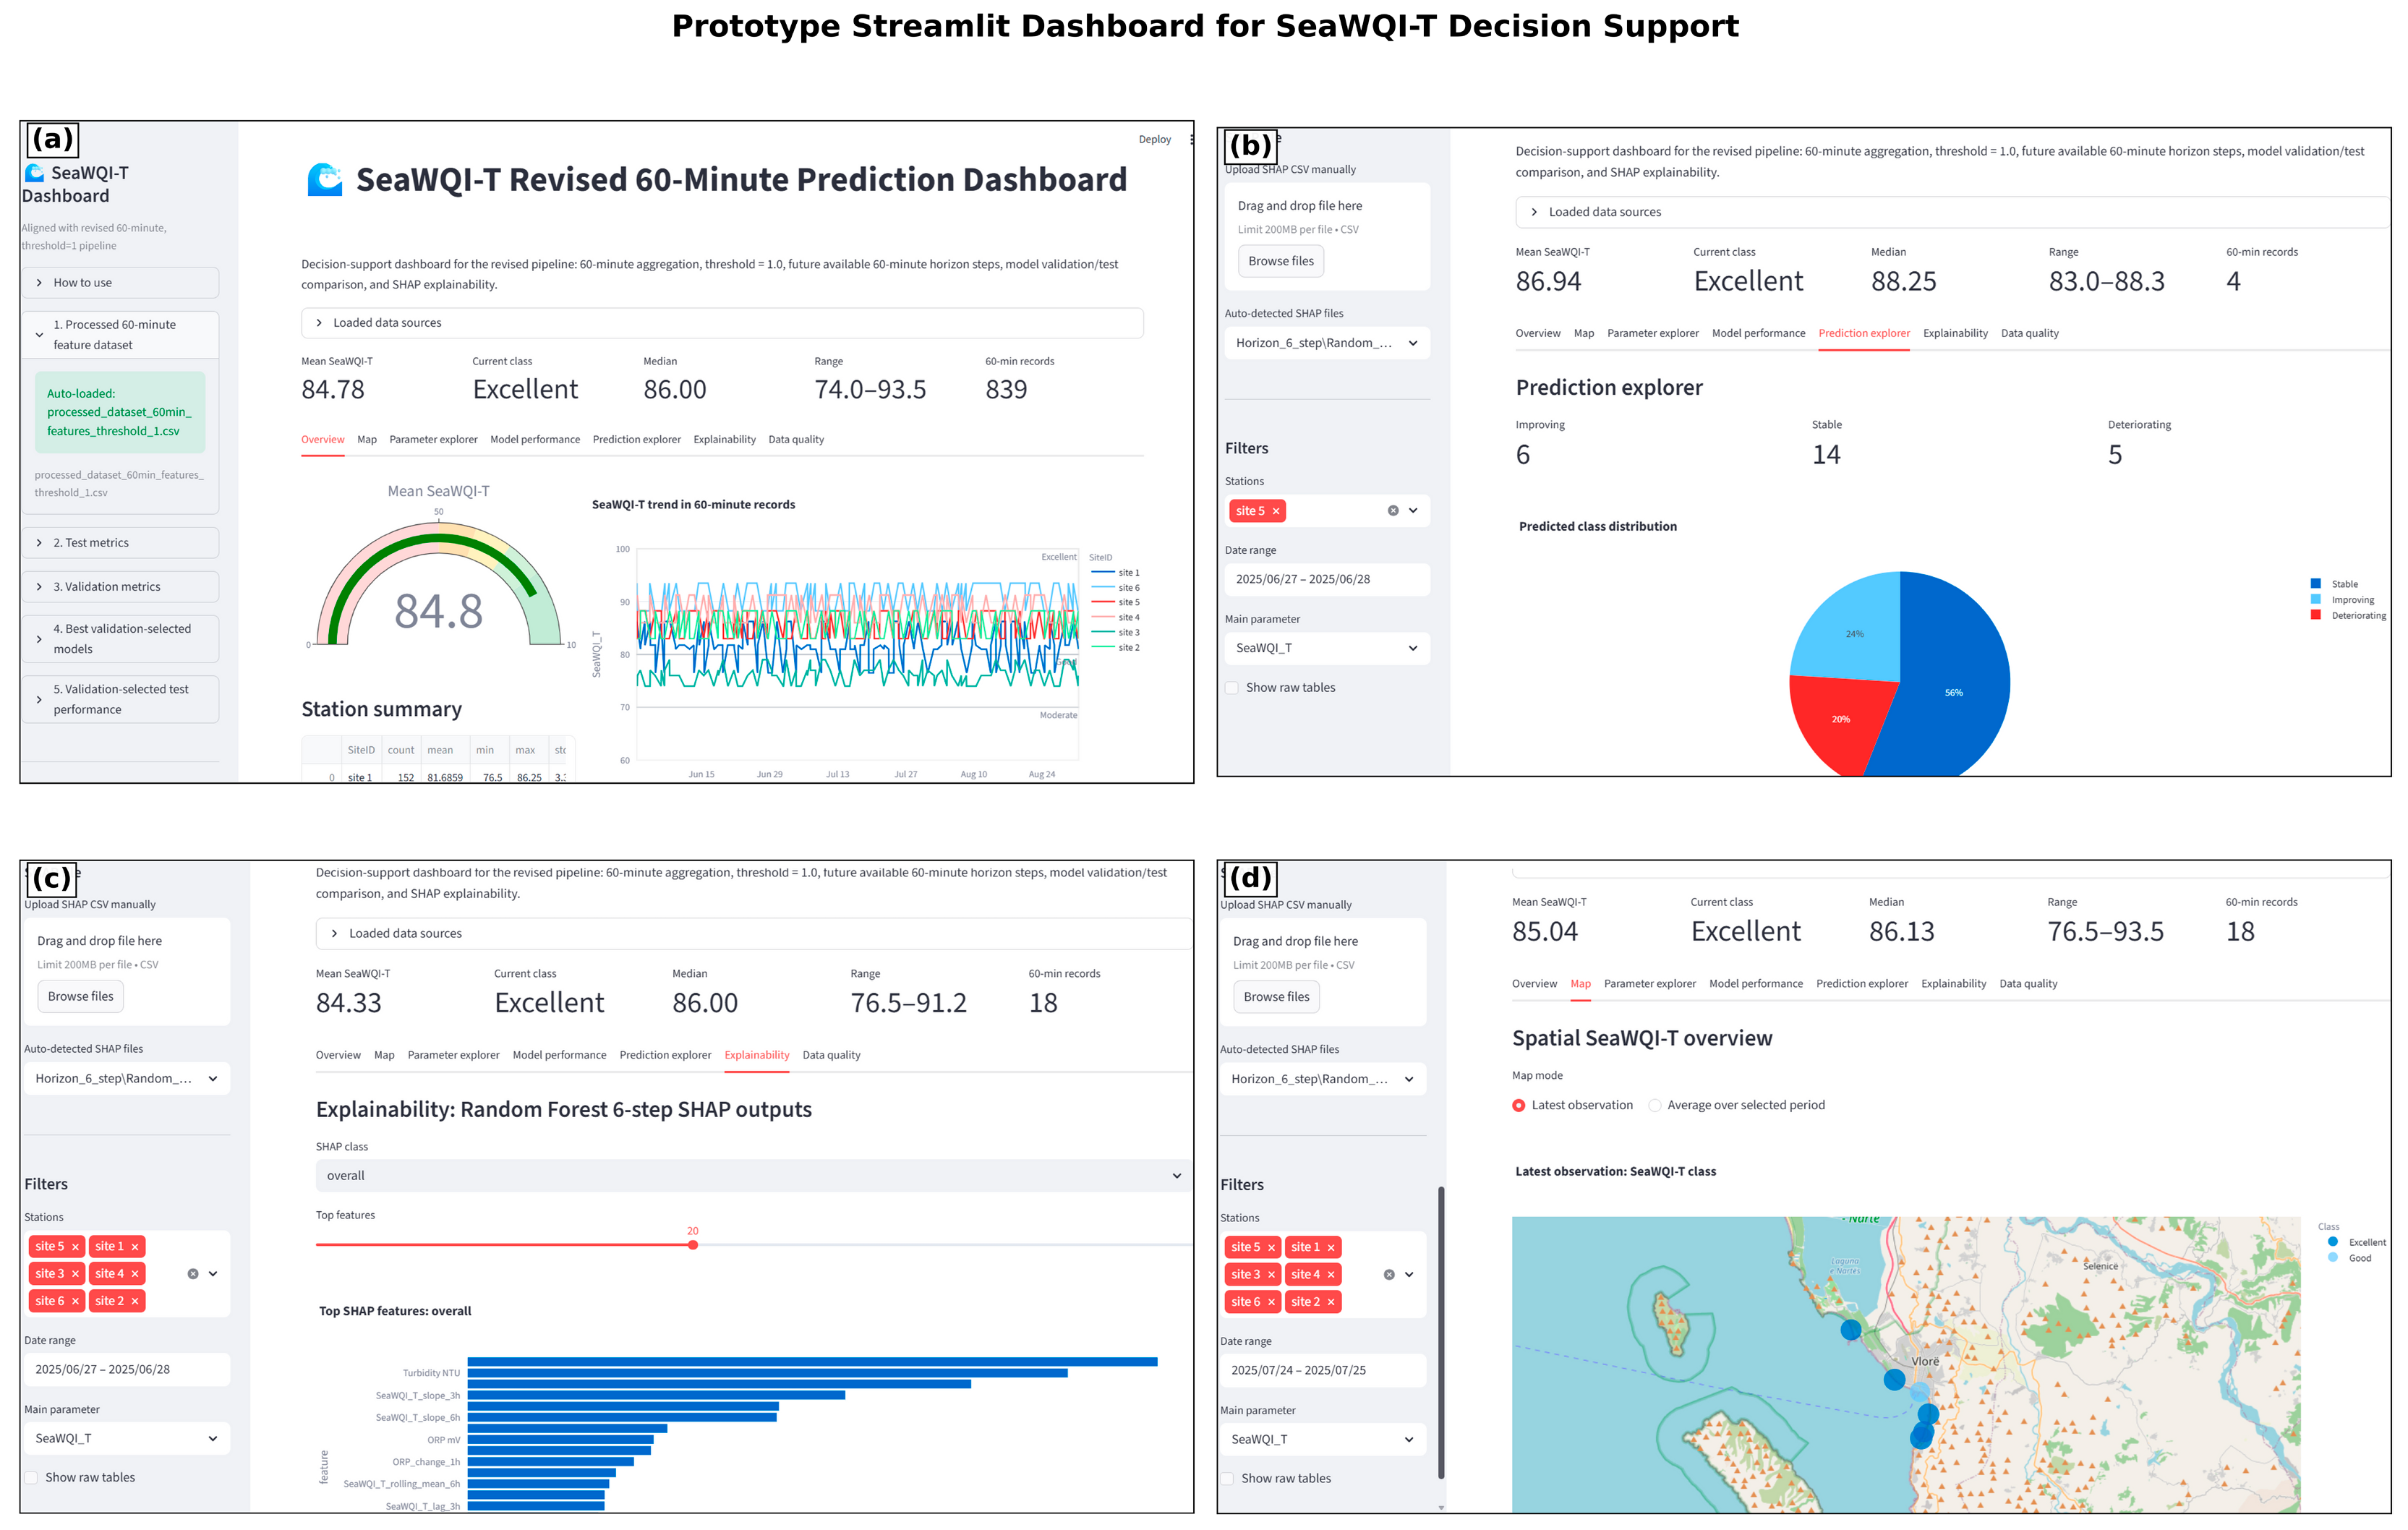Clear all stations in the panel (b) Stations box
This screenshot has width=2408, height=1530.
1393,511
